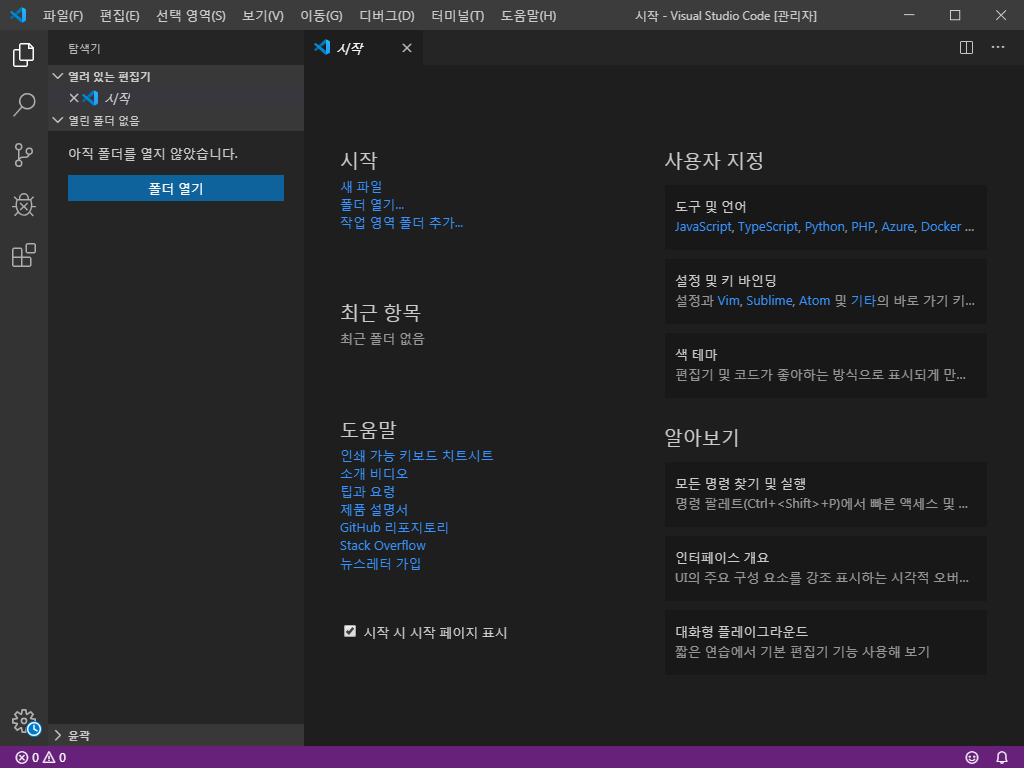1024x768 pixels.
Task: Open the 제품 설명서 link
Action: pyautogui.click(x=374, y=509)
